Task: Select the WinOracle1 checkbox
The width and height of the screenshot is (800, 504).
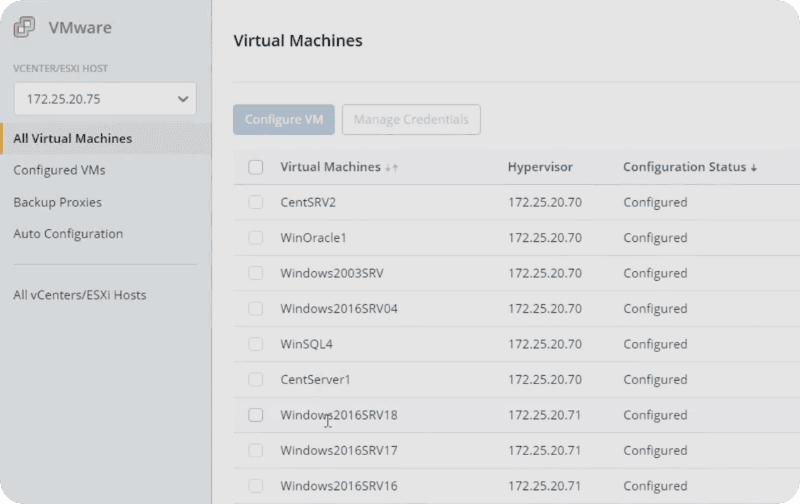Action: (256, 238)
